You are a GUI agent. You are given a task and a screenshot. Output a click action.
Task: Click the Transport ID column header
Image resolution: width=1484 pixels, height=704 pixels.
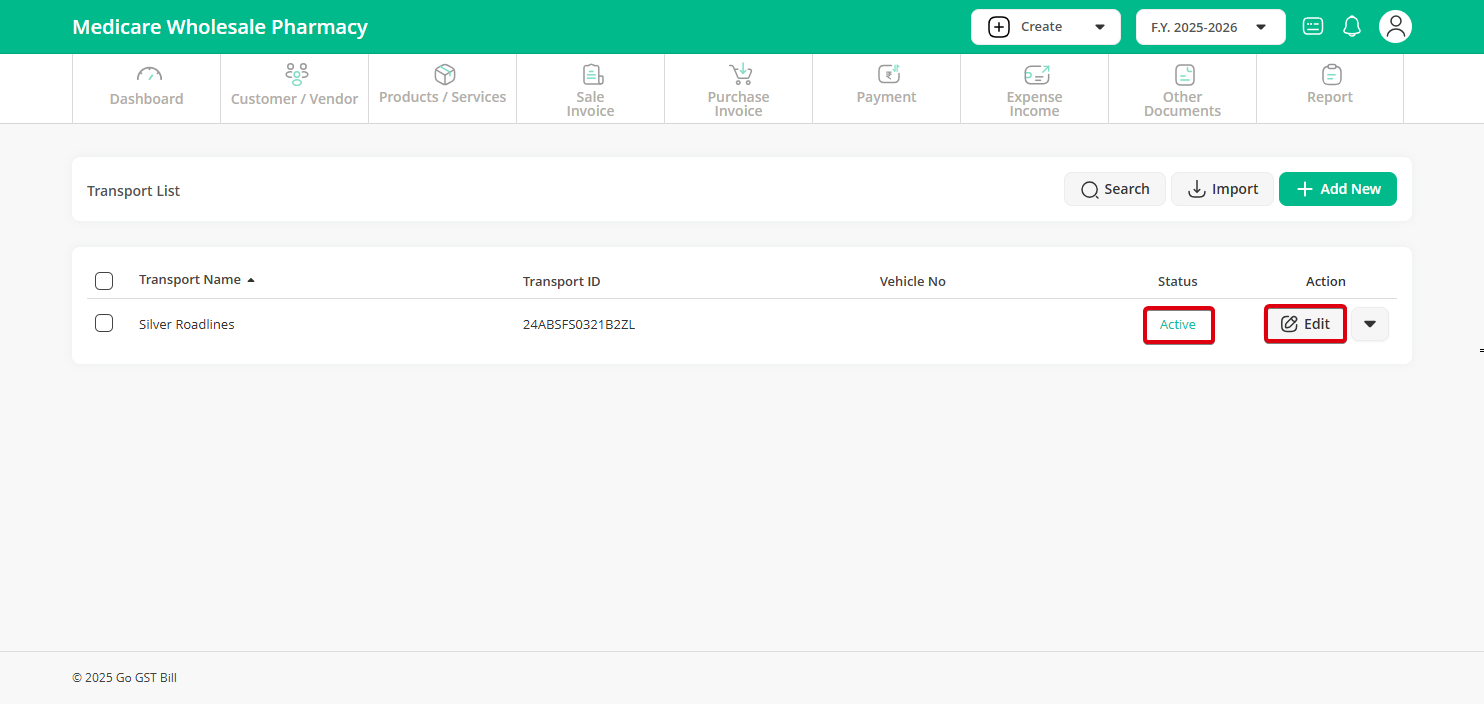point(562,281)
